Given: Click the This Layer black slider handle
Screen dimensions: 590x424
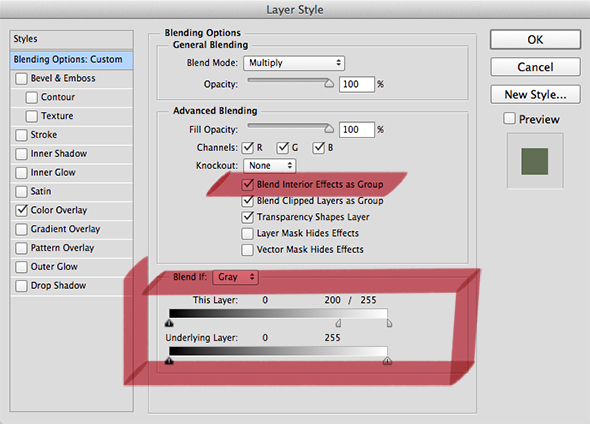Looking at the screenshot, I should tap(169, 323).
